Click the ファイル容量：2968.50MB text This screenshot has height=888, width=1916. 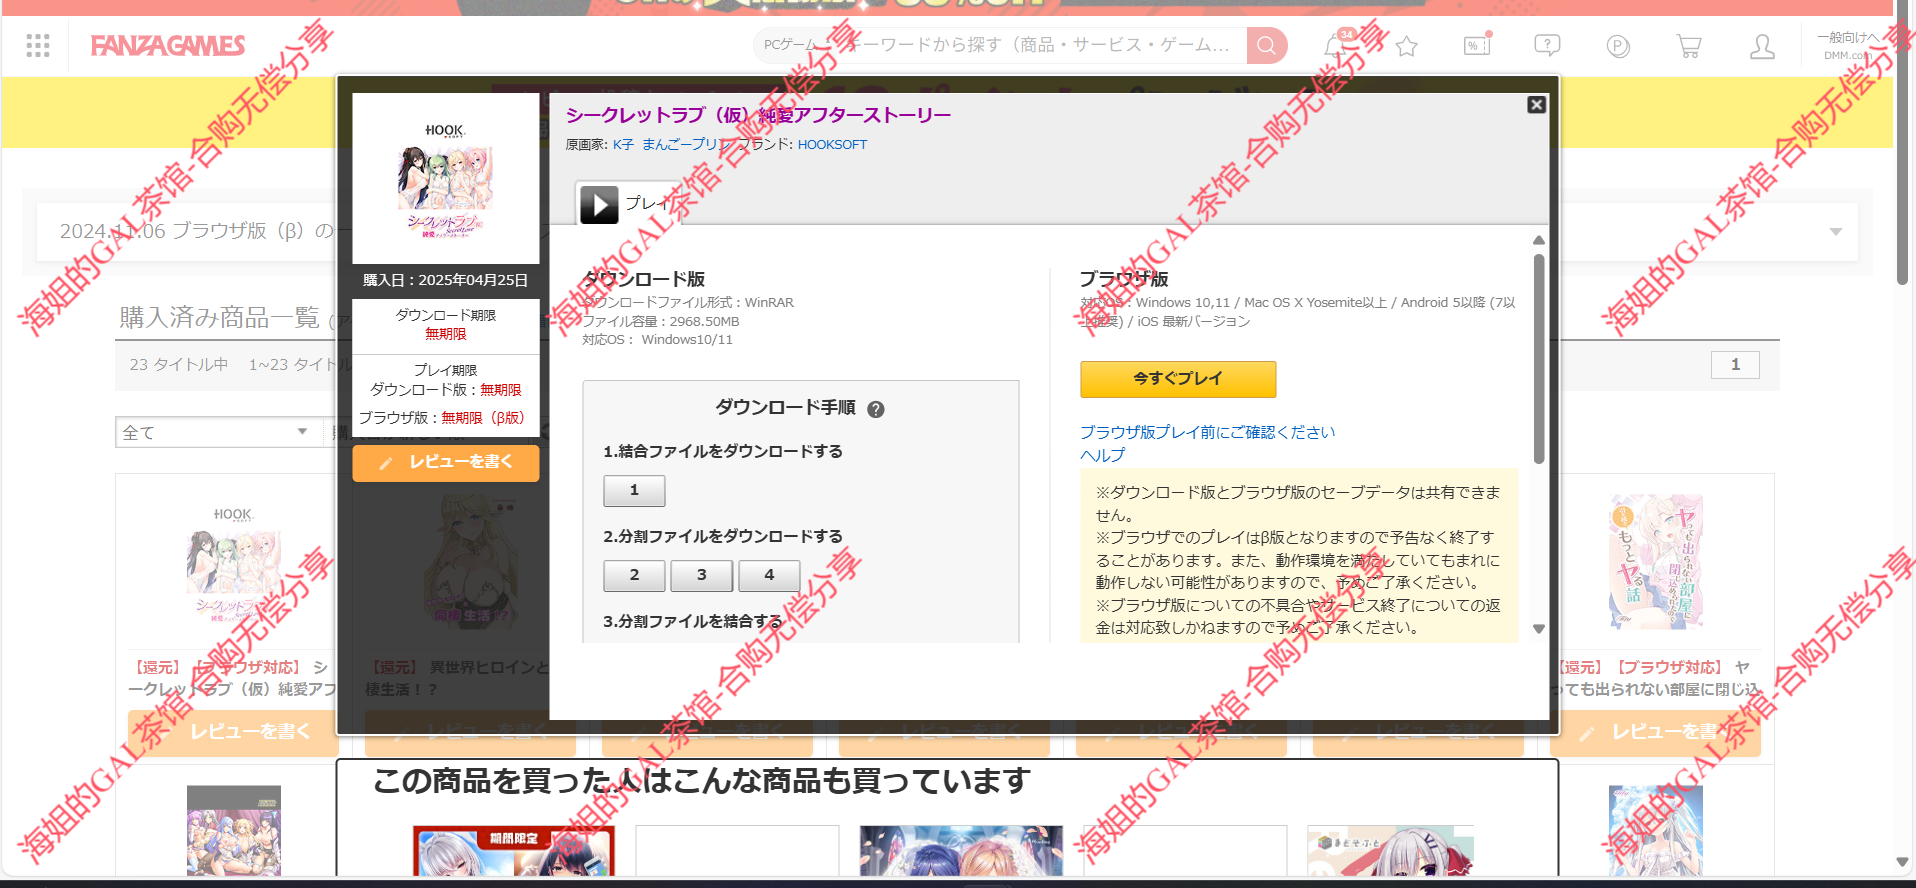(x=661, y=321)
